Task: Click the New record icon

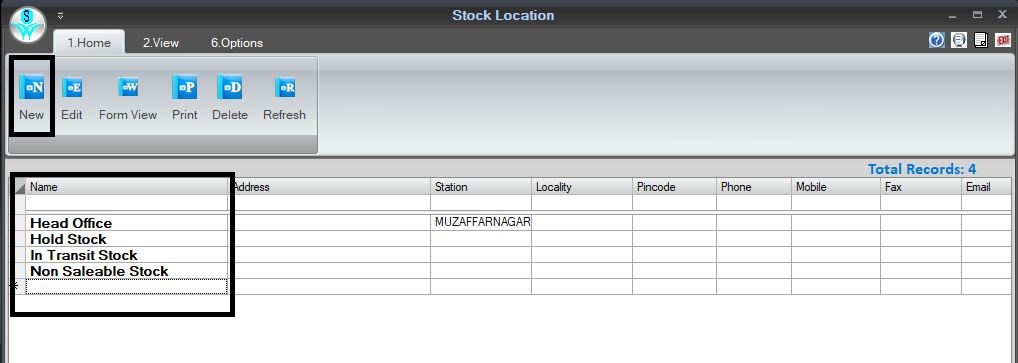Action: point(31,87)
